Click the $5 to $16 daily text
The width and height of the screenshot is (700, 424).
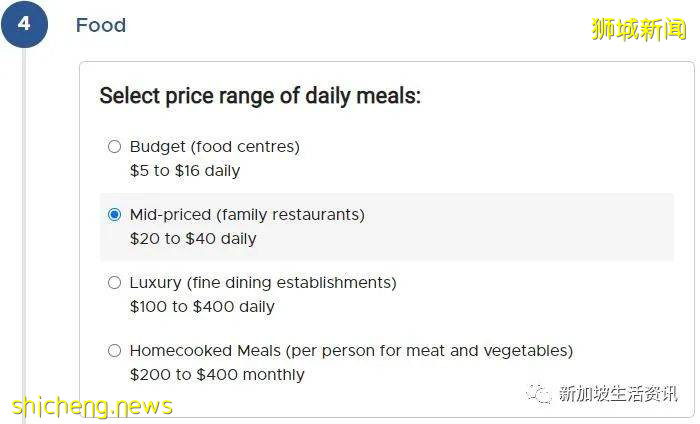coord(185,171)
